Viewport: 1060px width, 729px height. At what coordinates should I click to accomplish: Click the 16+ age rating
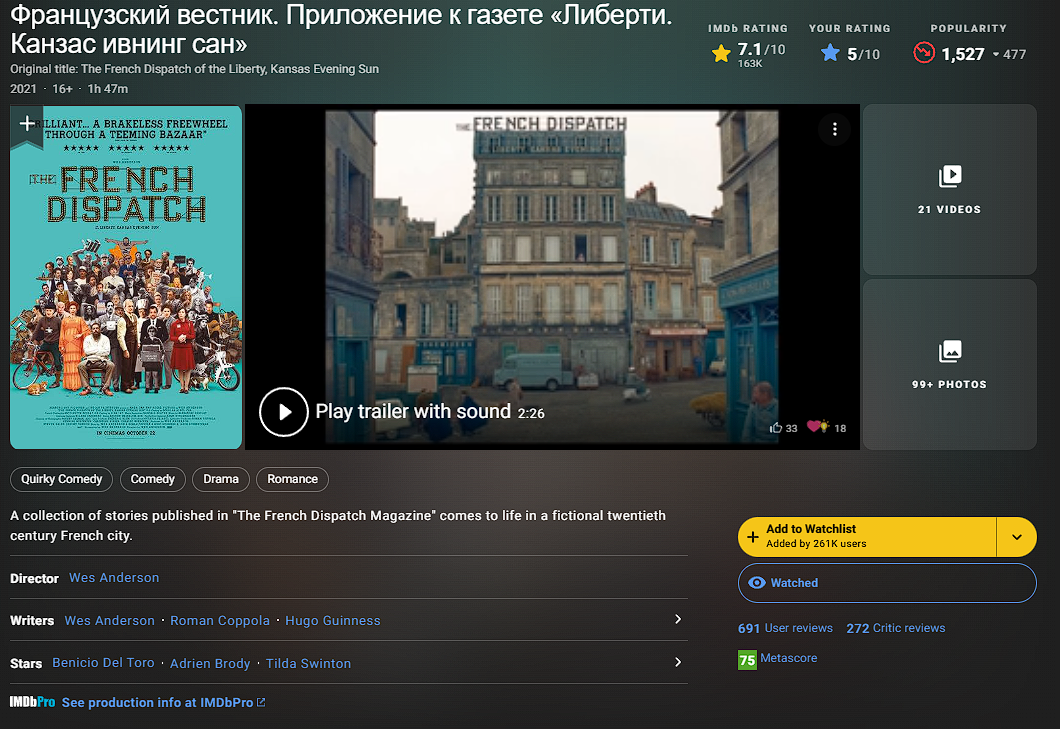click(x=62, y=89)
